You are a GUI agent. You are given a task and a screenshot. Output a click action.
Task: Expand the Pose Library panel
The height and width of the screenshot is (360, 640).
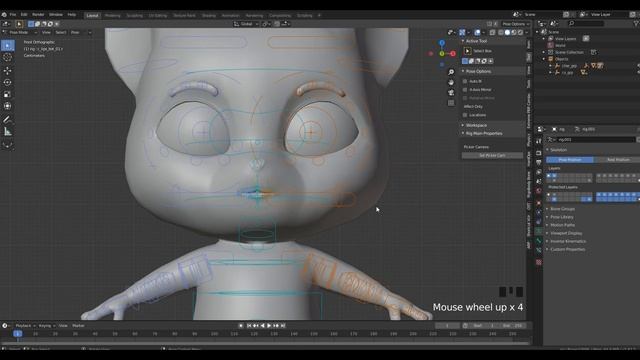pos(562,217)
